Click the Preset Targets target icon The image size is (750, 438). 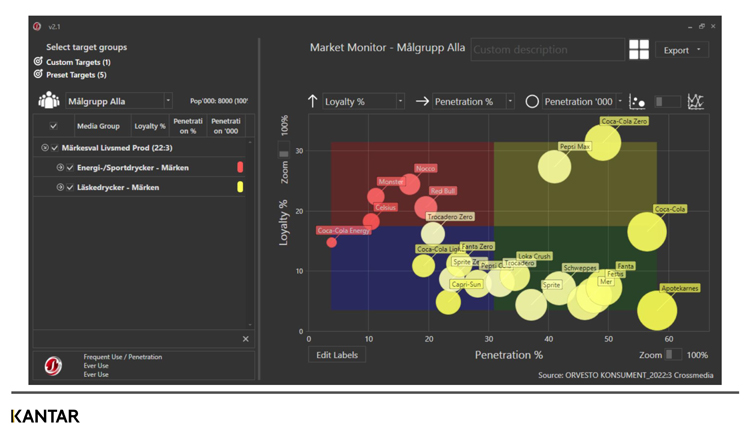(x=38, y=74)
